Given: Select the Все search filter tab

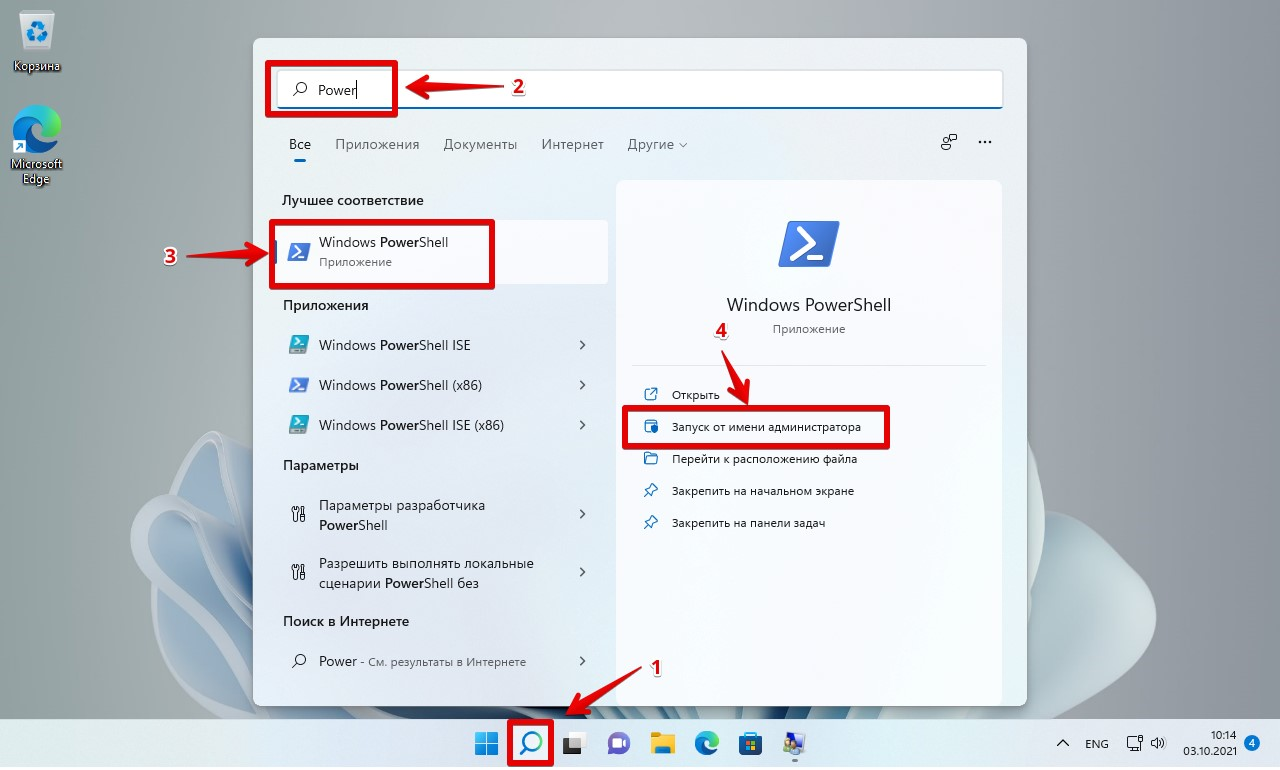Looking at the screenshot, I should [x=300, y=144].
